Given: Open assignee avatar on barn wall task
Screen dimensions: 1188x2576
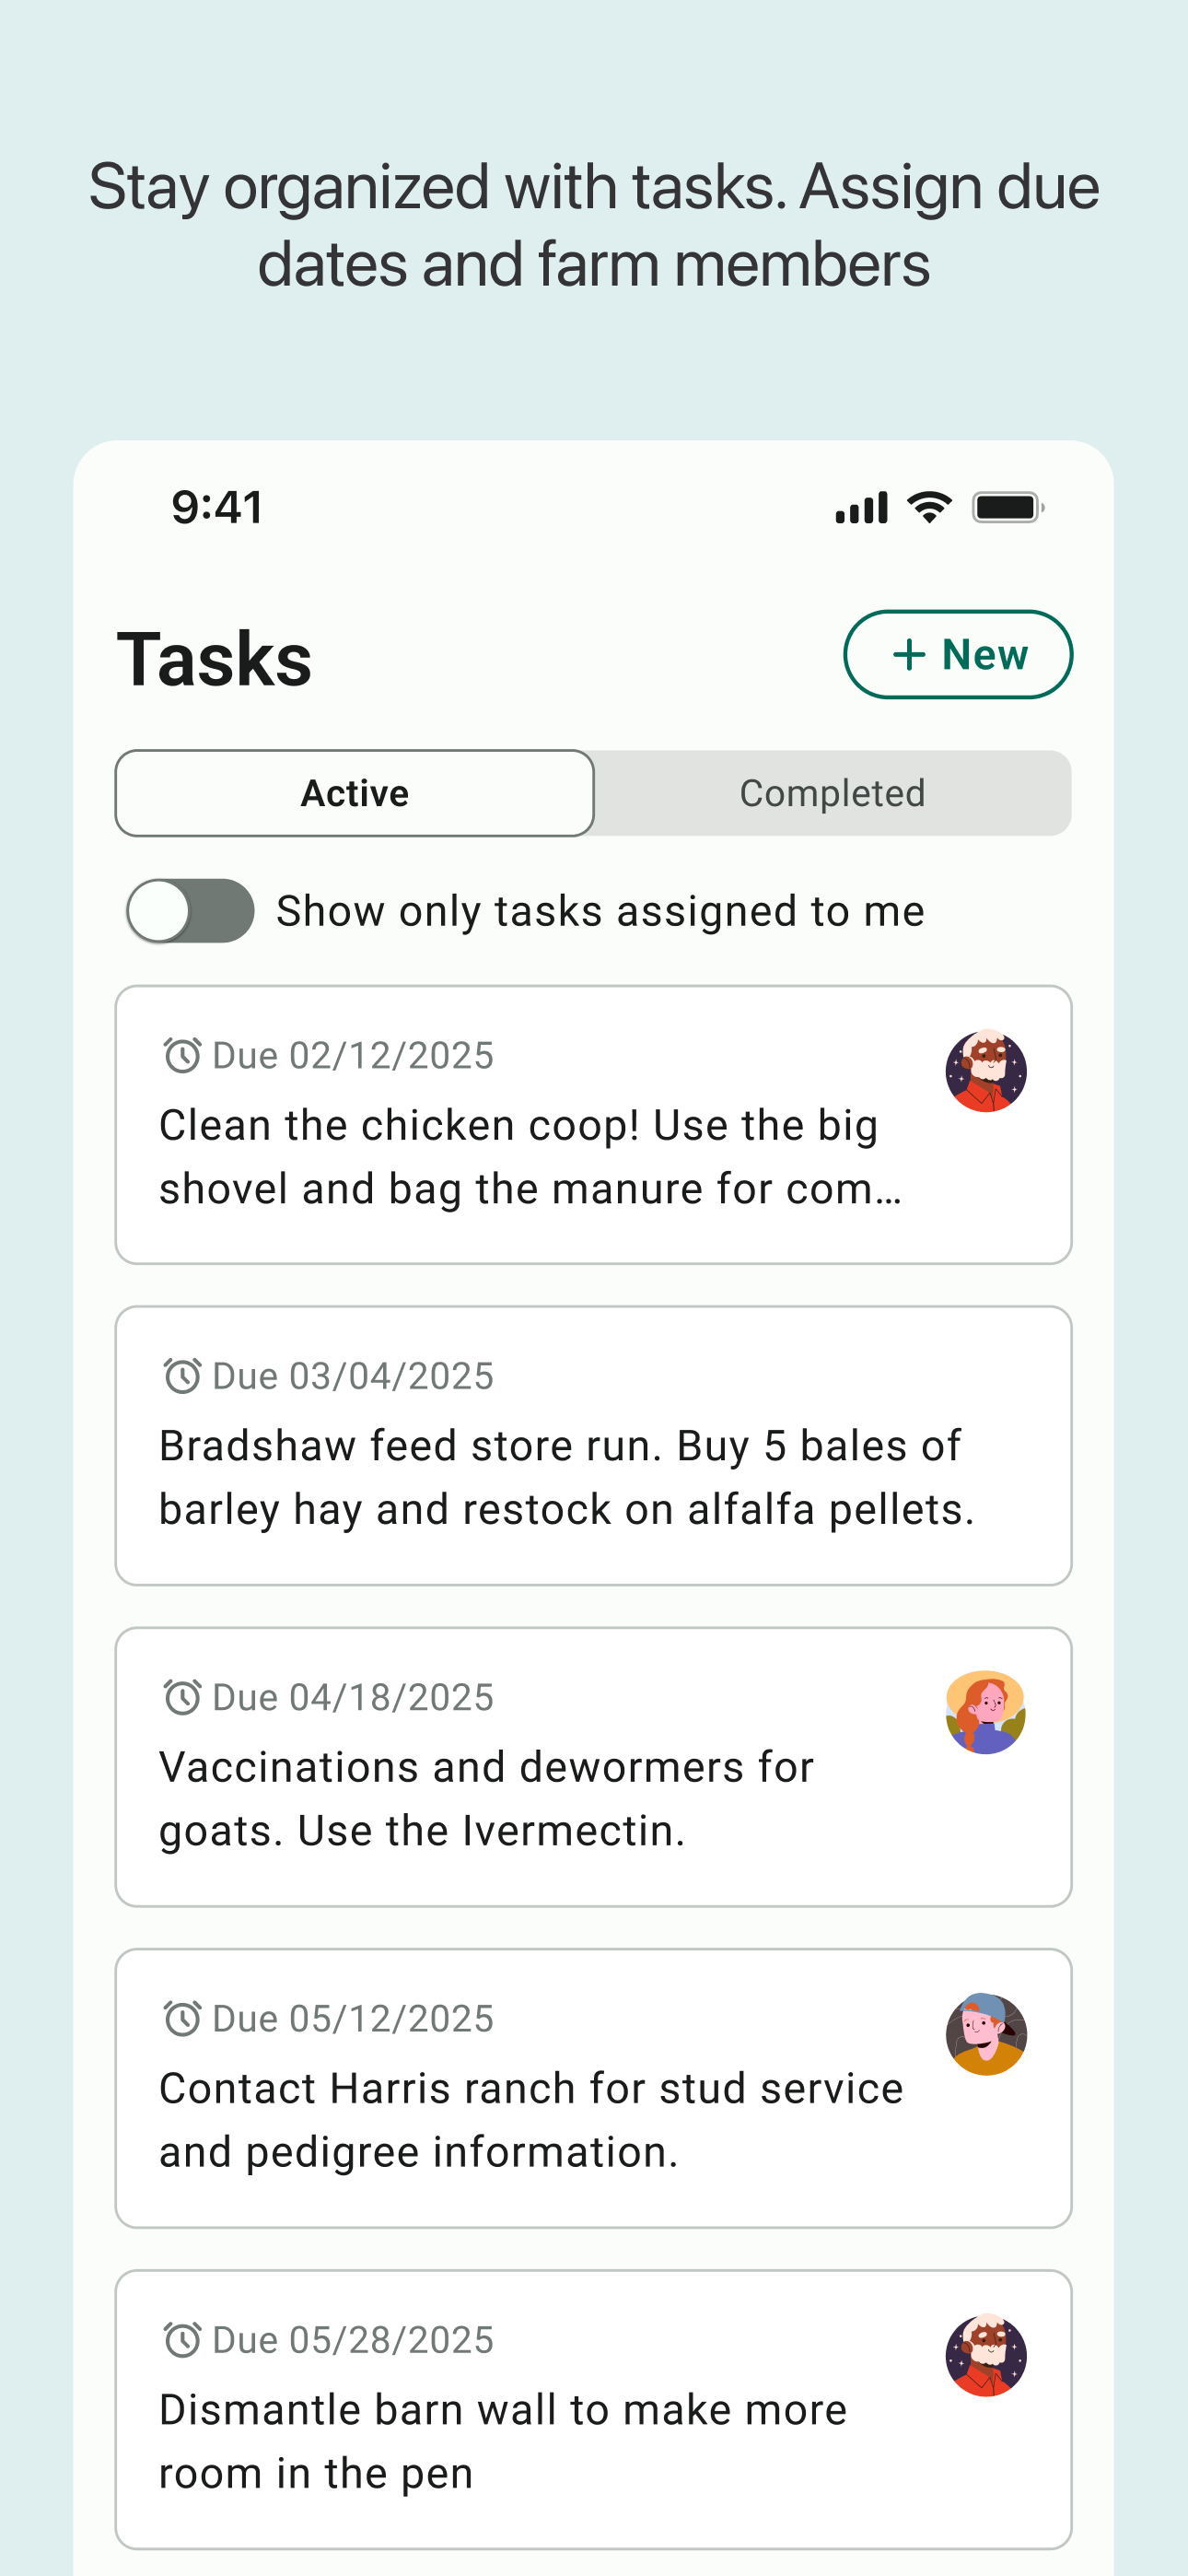Looking at the screenshot, I should click(x=986, y=2355).
